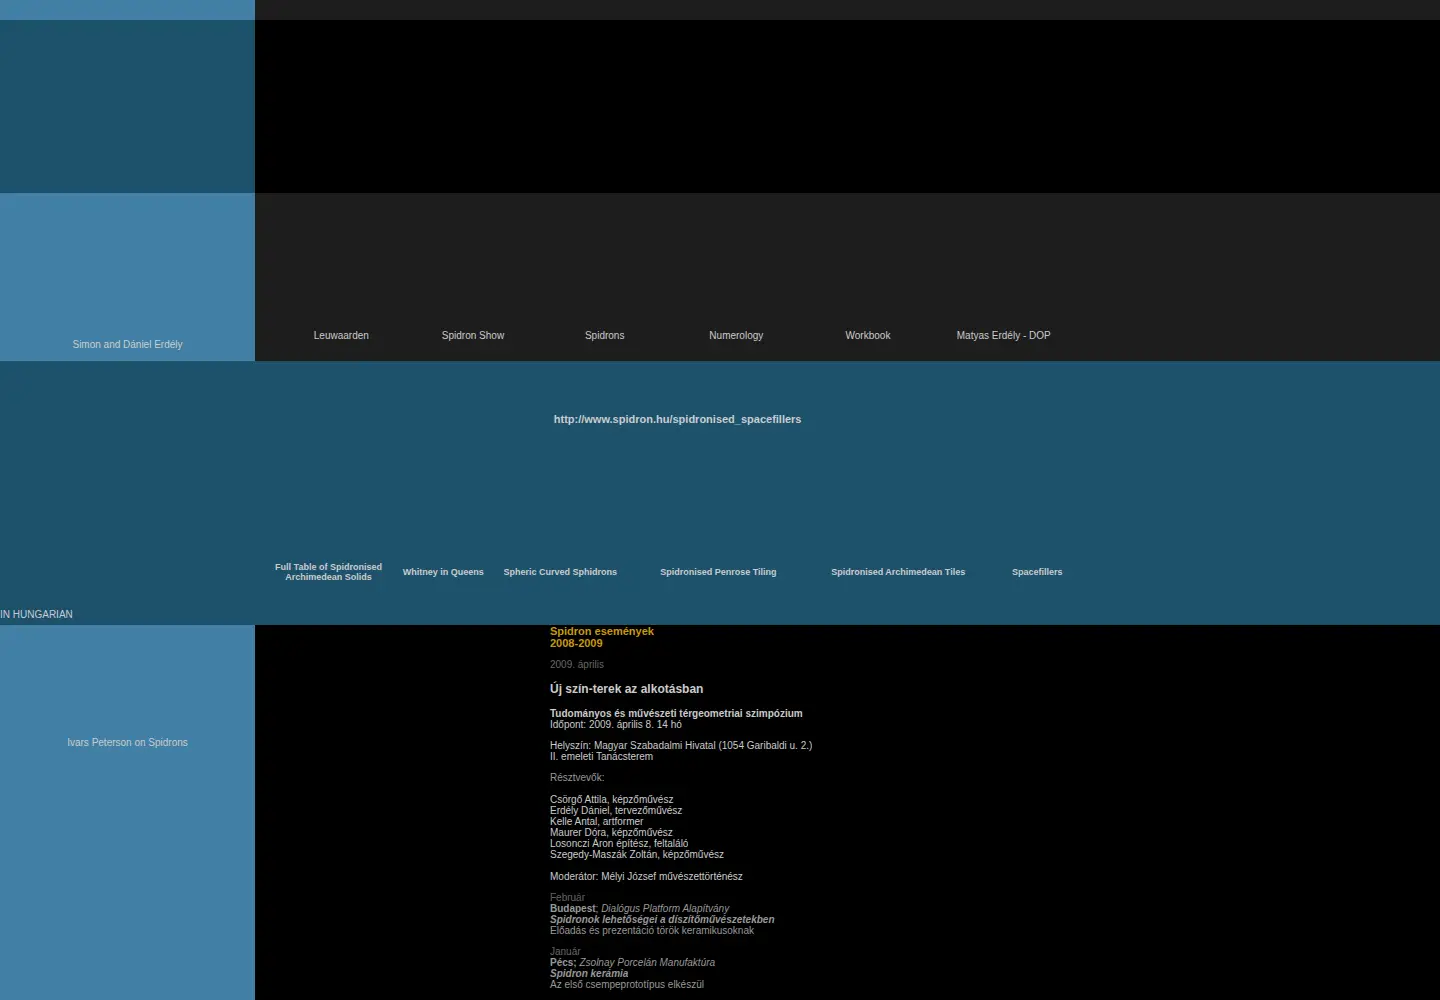Switch to the IN HUNGARIAN version
The image size is (1440, 1000).
(x=37, y=614)
